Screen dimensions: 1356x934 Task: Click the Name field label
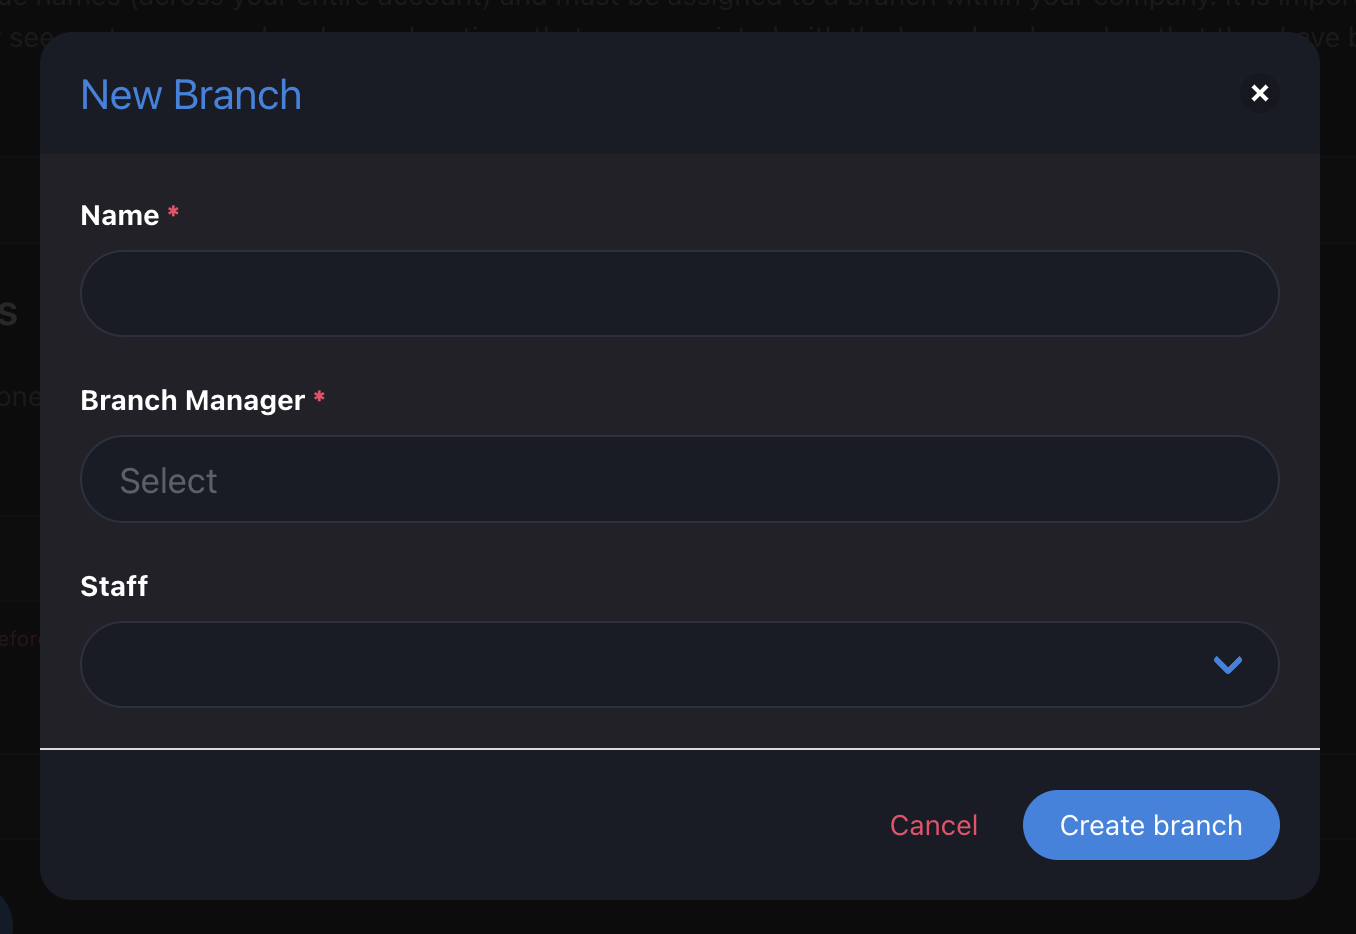tap(120, 215)
